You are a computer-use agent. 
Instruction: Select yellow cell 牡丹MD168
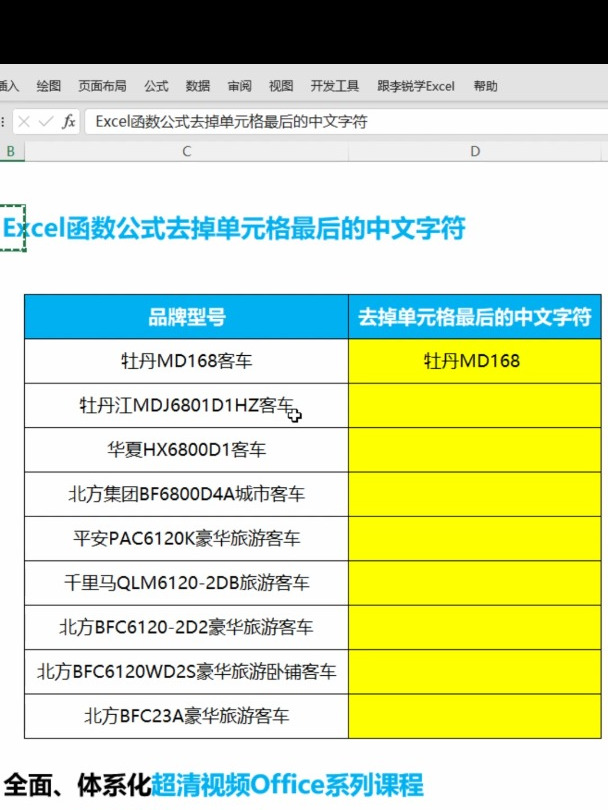tap(475, 361)
